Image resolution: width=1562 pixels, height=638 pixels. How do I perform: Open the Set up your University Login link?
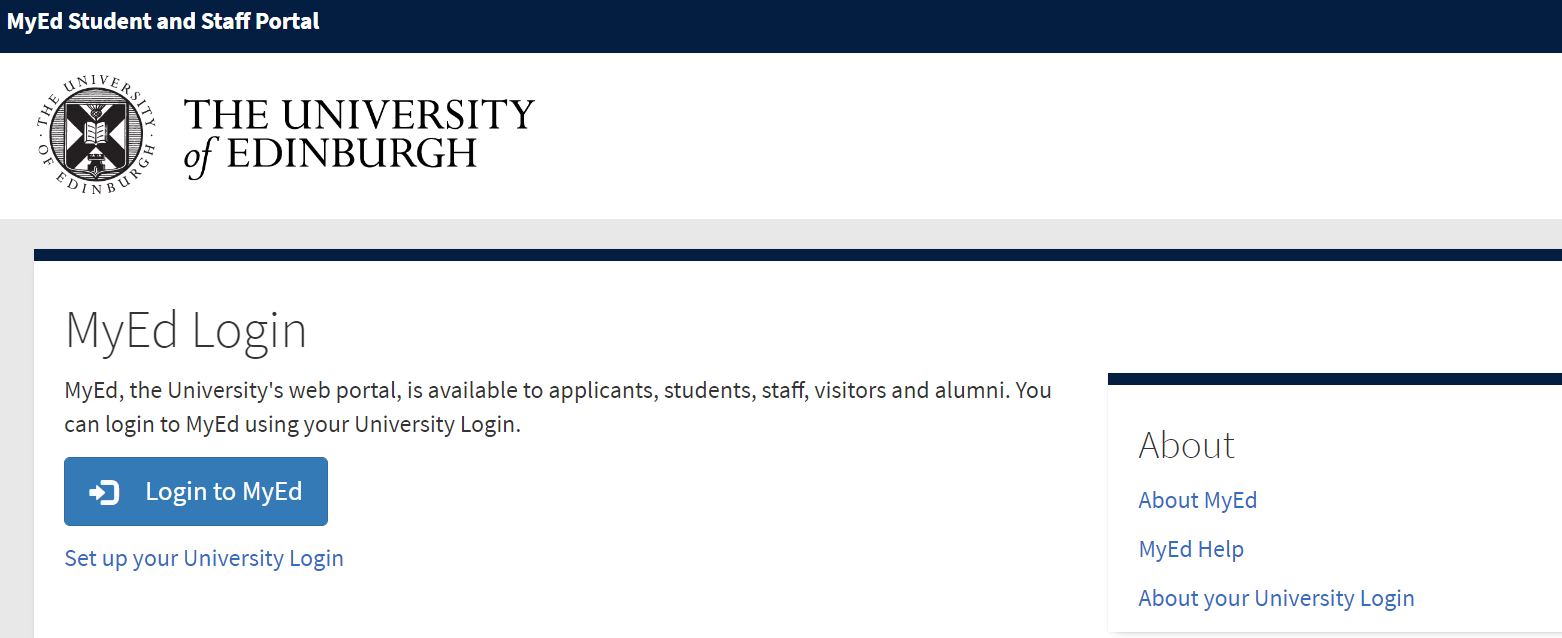204,558
